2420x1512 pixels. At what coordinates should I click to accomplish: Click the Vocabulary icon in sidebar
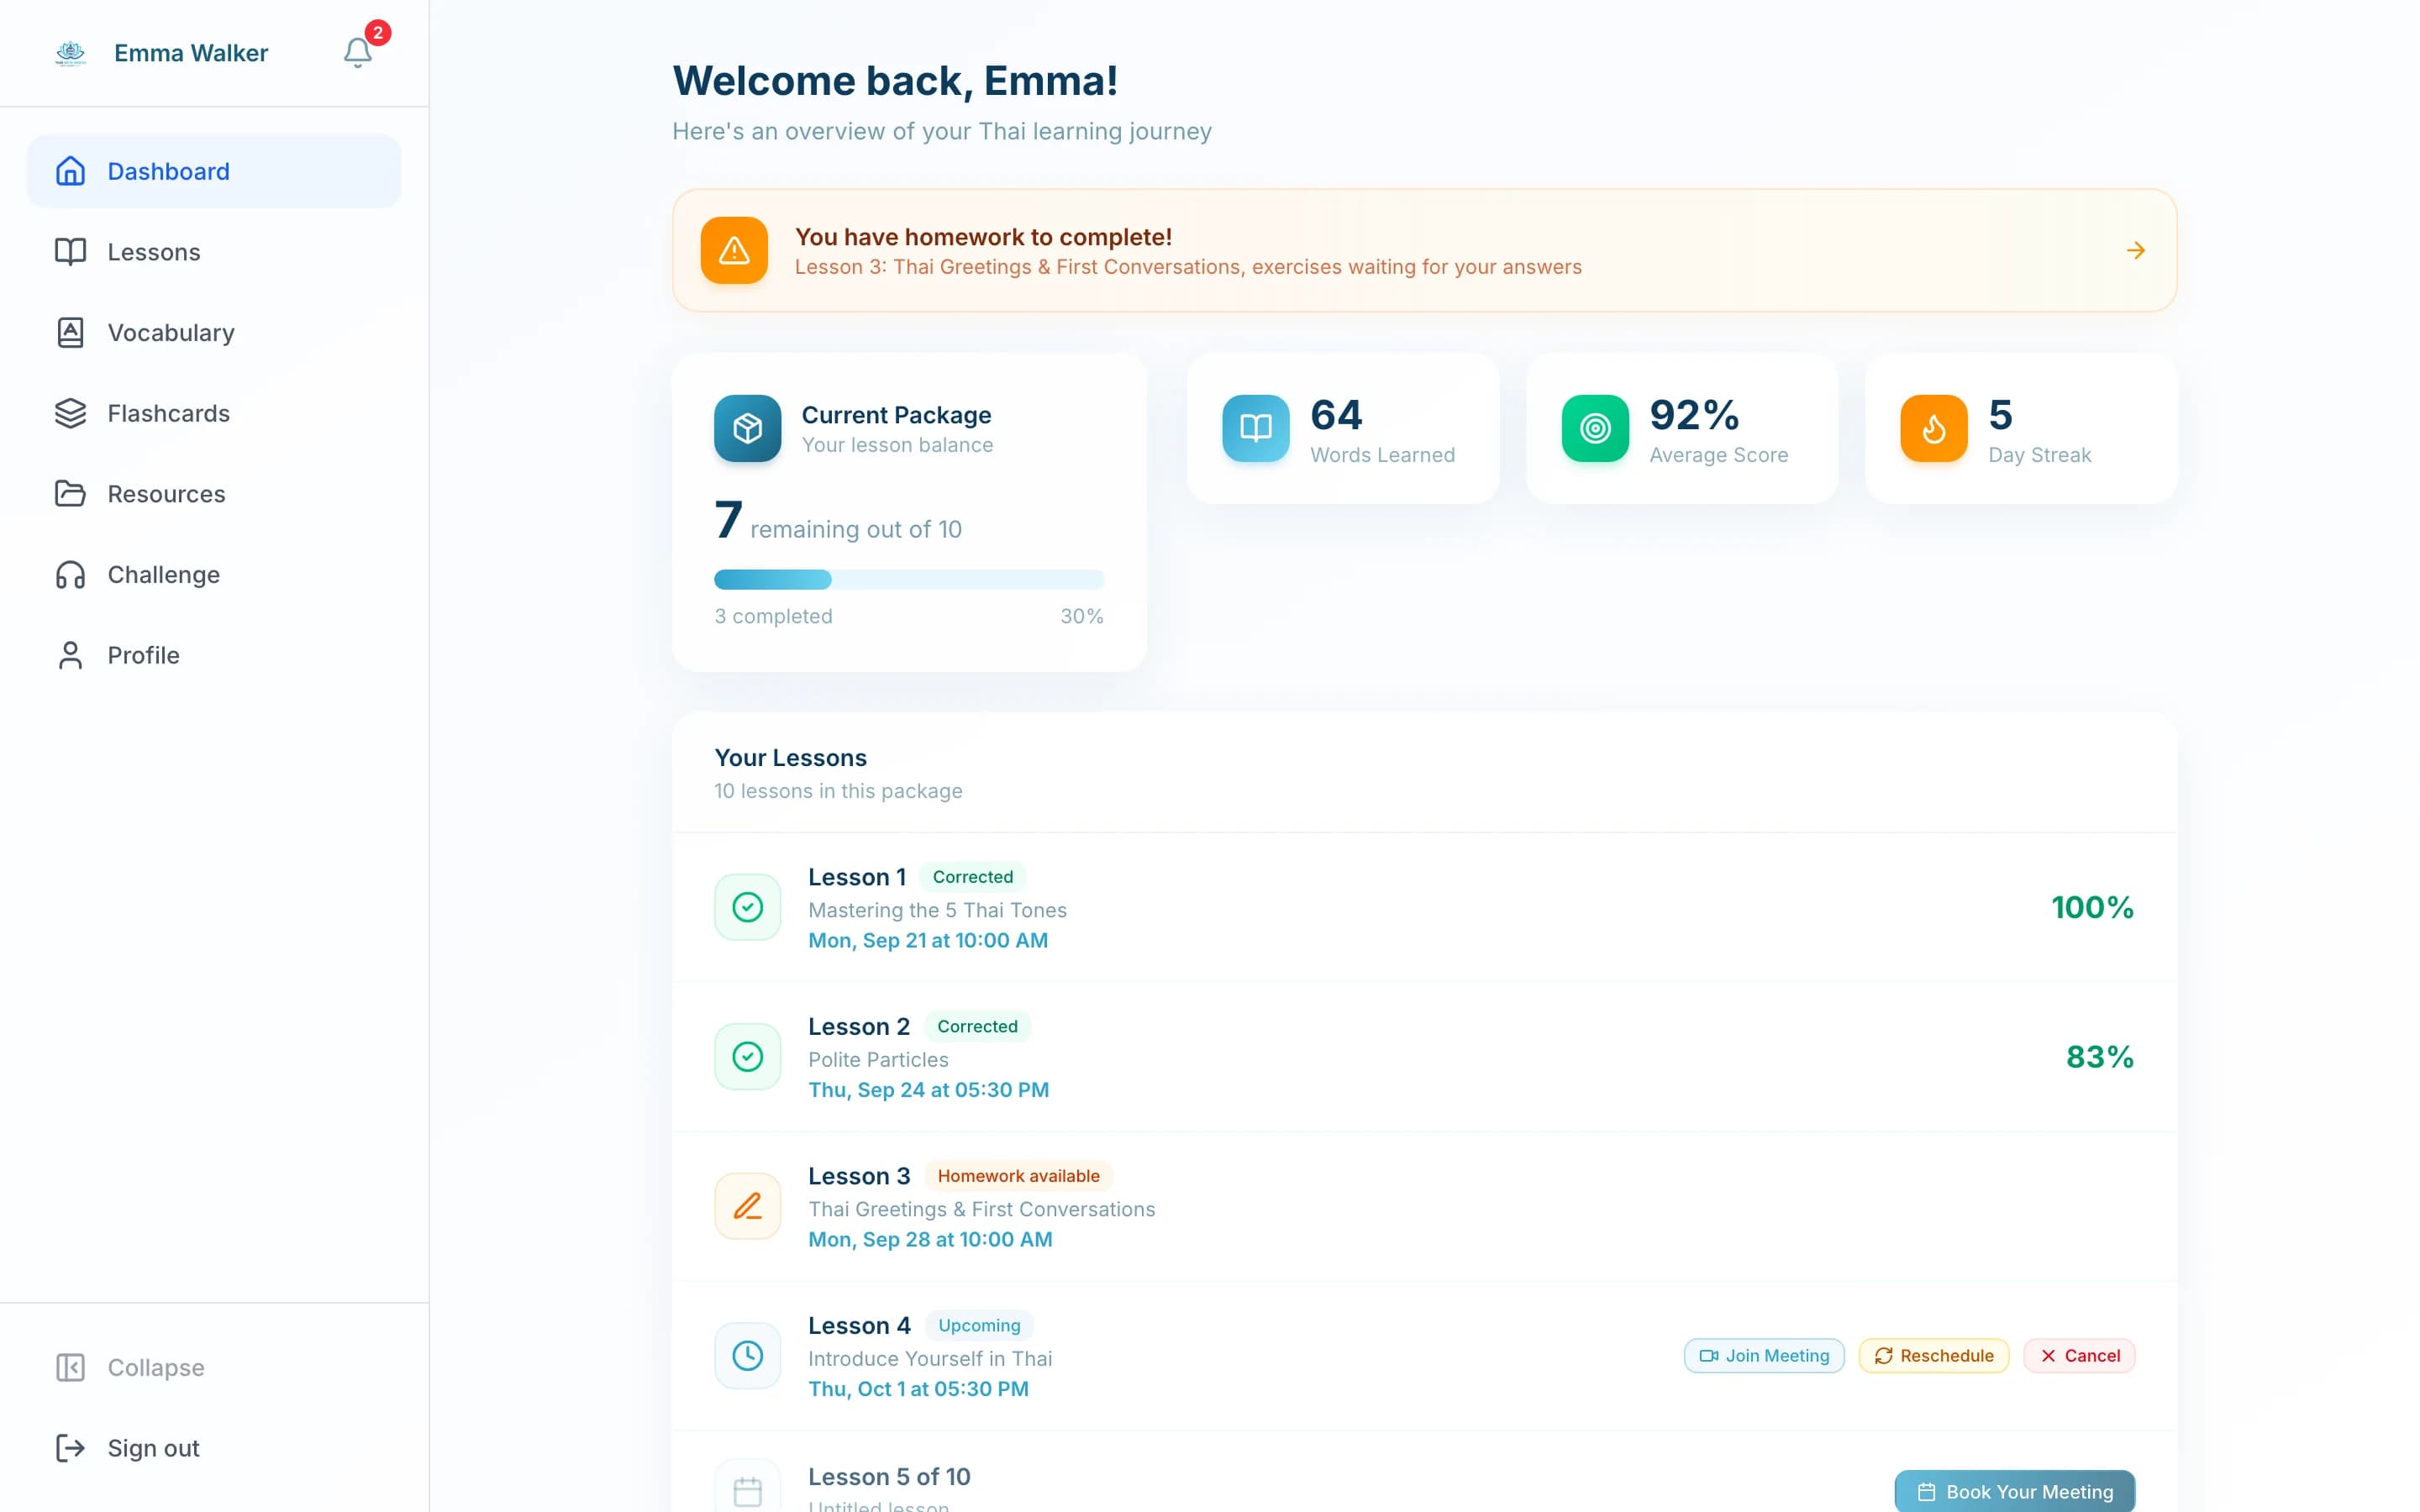pyautogui.click(x=70, y=332)
